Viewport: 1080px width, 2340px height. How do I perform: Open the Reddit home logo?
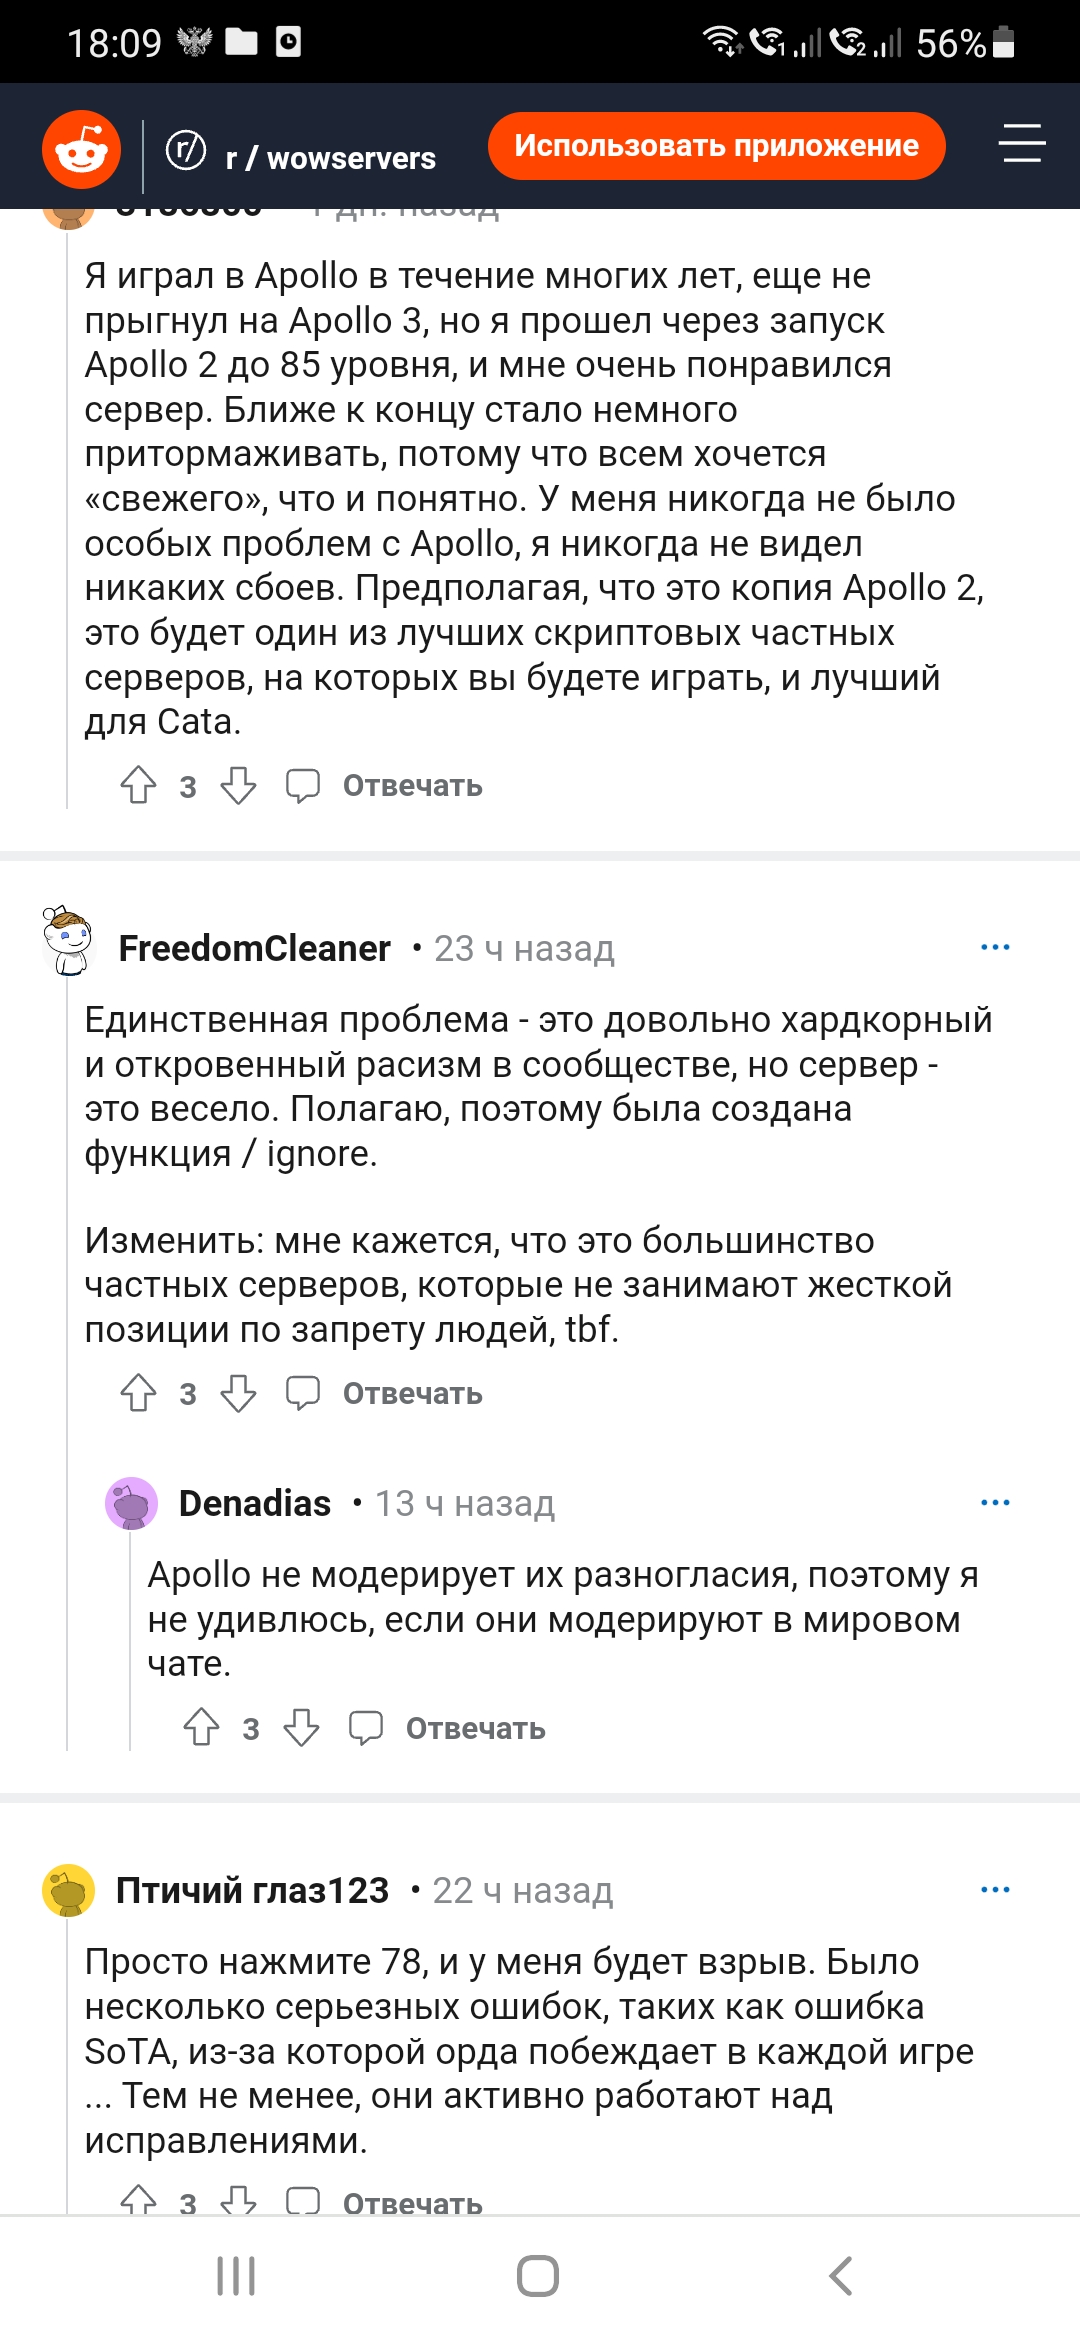[81, 150]
